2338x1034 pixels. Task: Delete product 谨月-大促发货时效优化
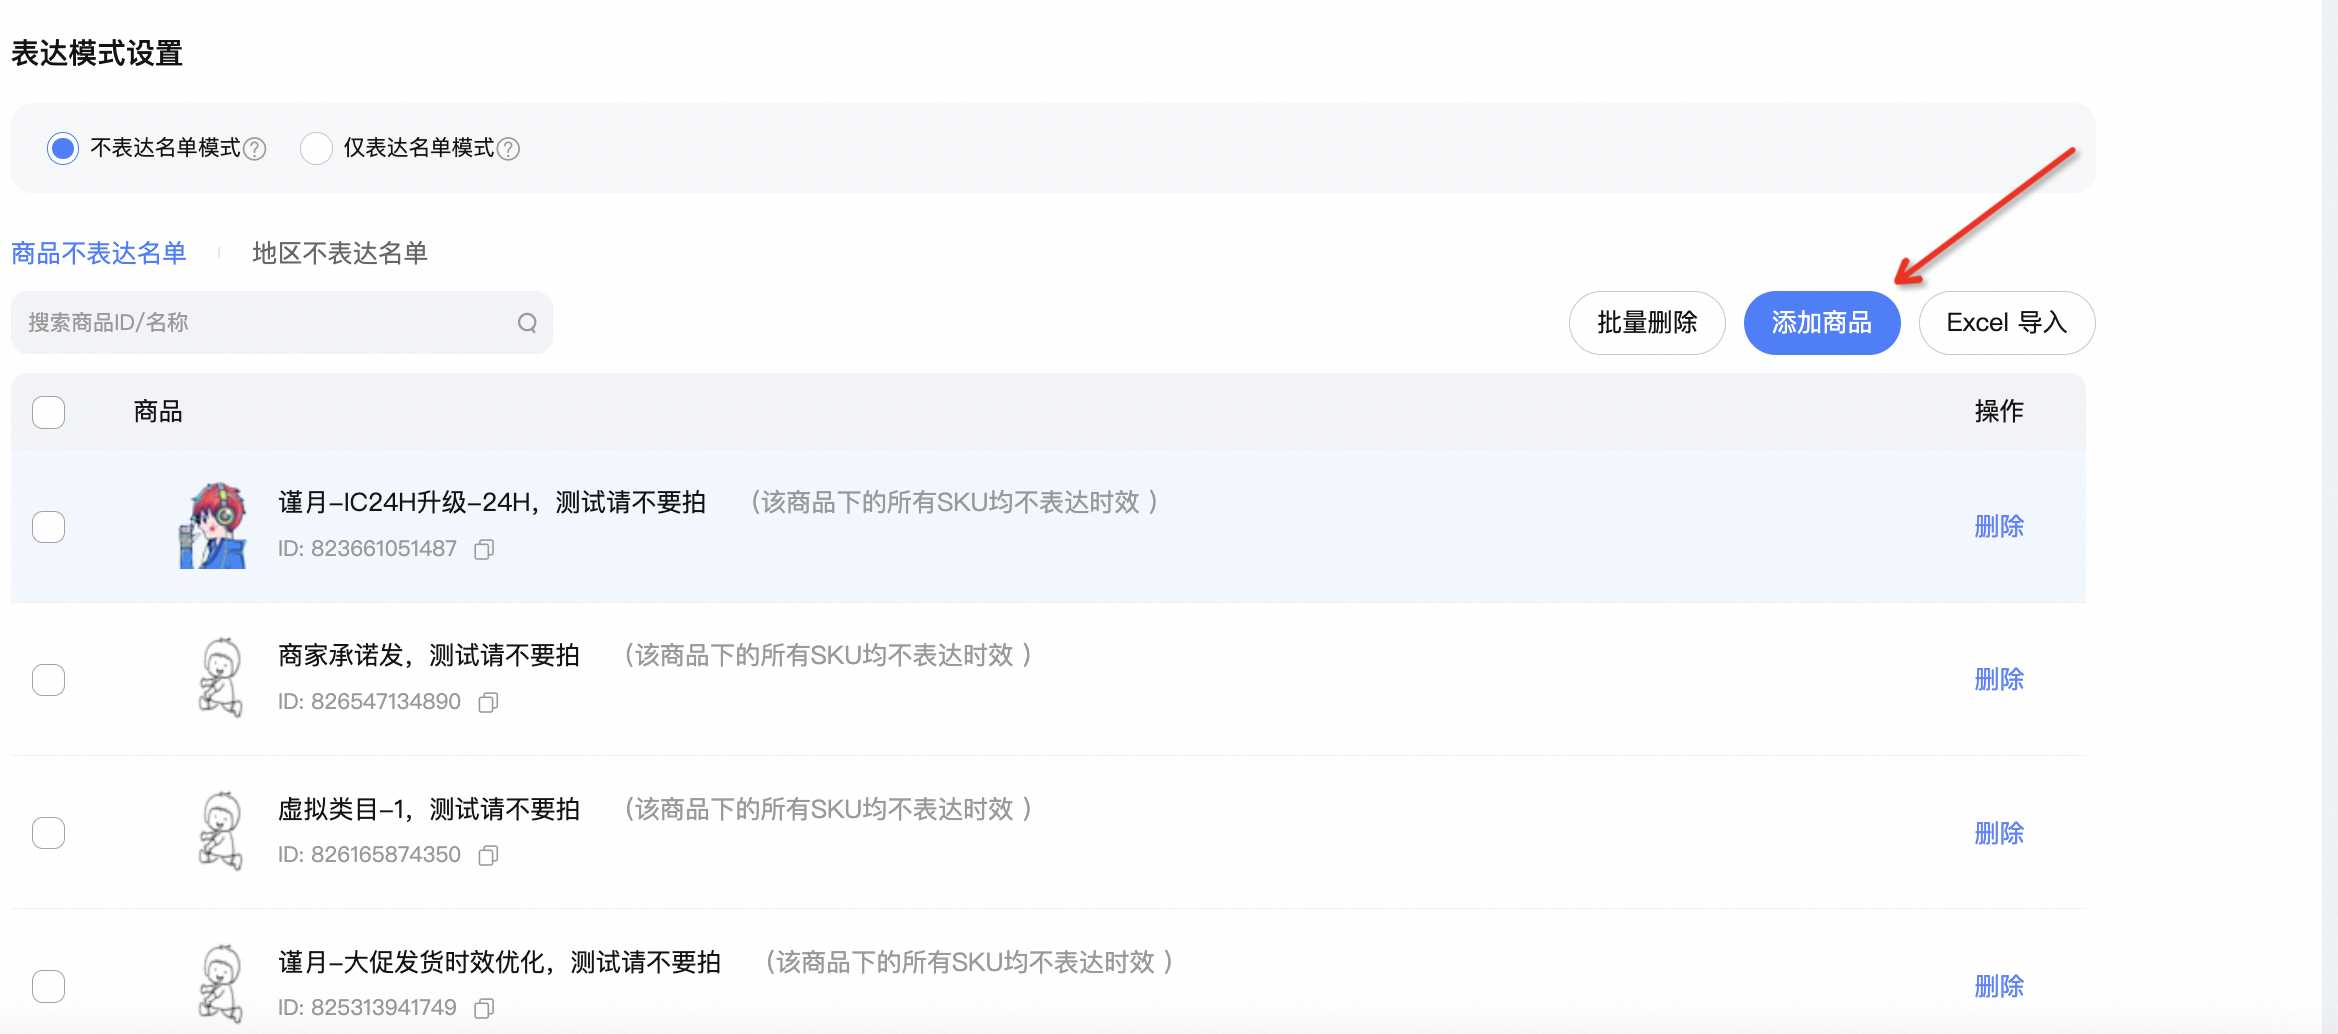[1999, 986]
